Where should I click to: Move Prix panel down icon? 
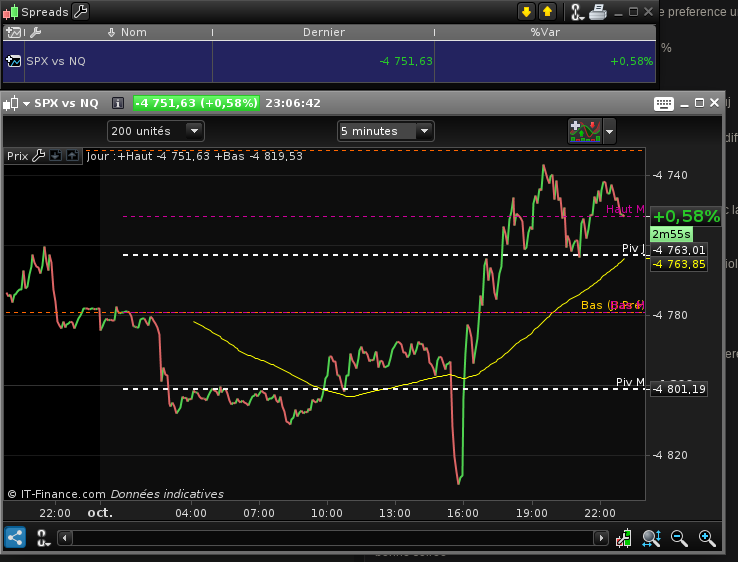point(55,155)
